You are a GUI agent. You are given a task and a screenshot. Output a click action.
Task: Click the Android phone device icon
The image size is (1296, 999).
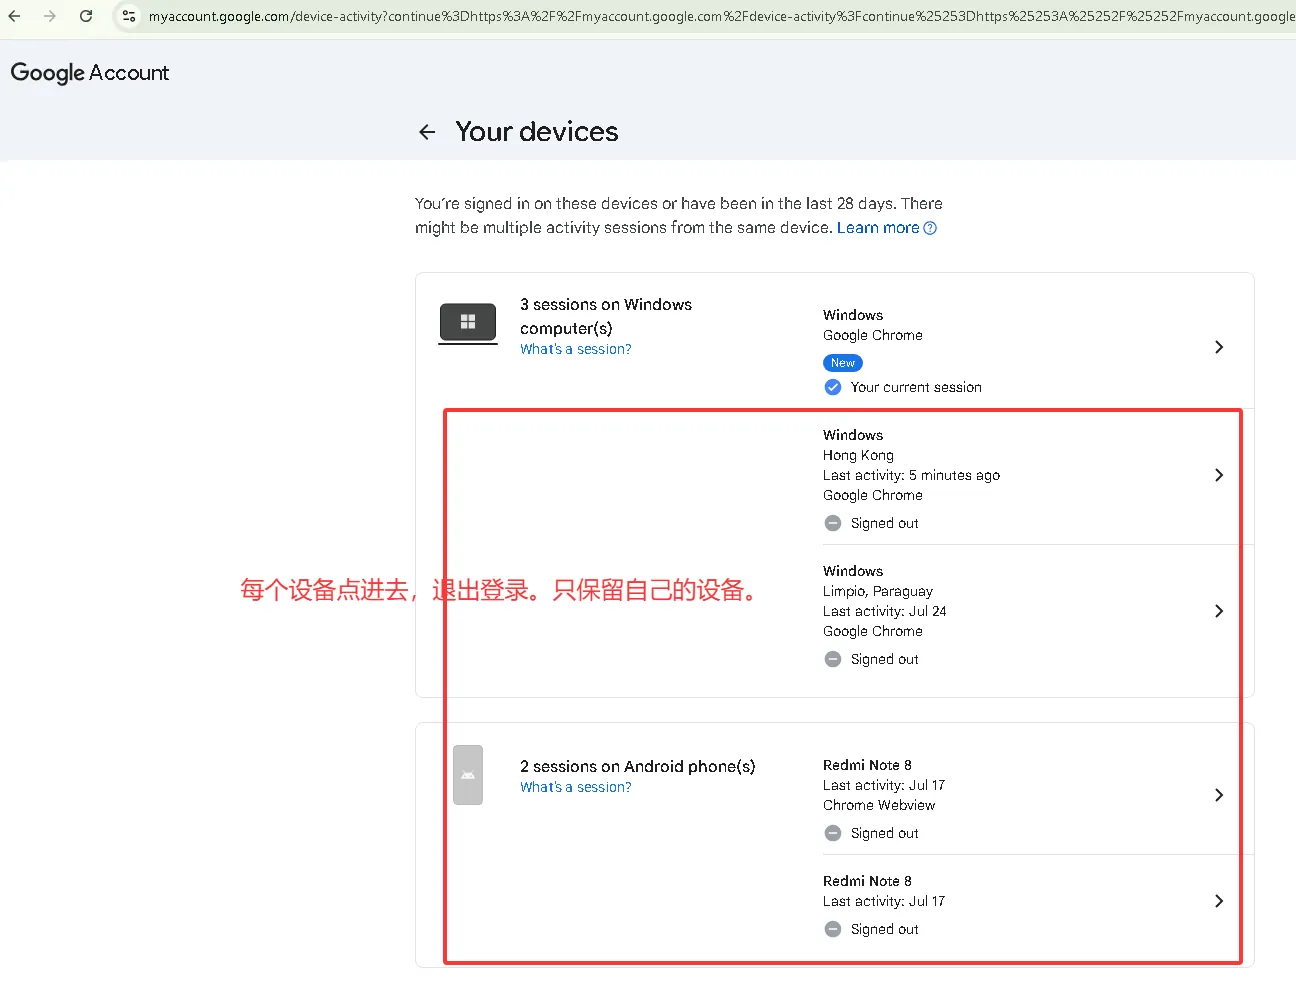tap(468, 775)
